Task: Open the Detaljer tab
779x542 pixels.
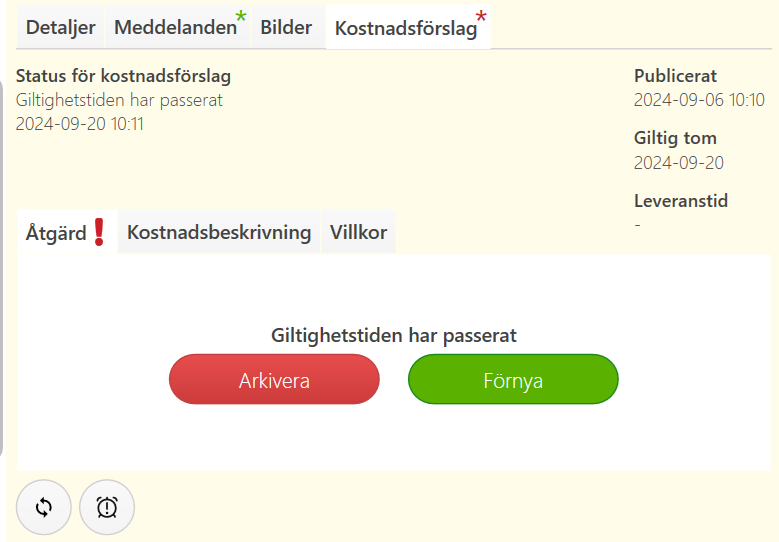Action: tap(61, 27)
